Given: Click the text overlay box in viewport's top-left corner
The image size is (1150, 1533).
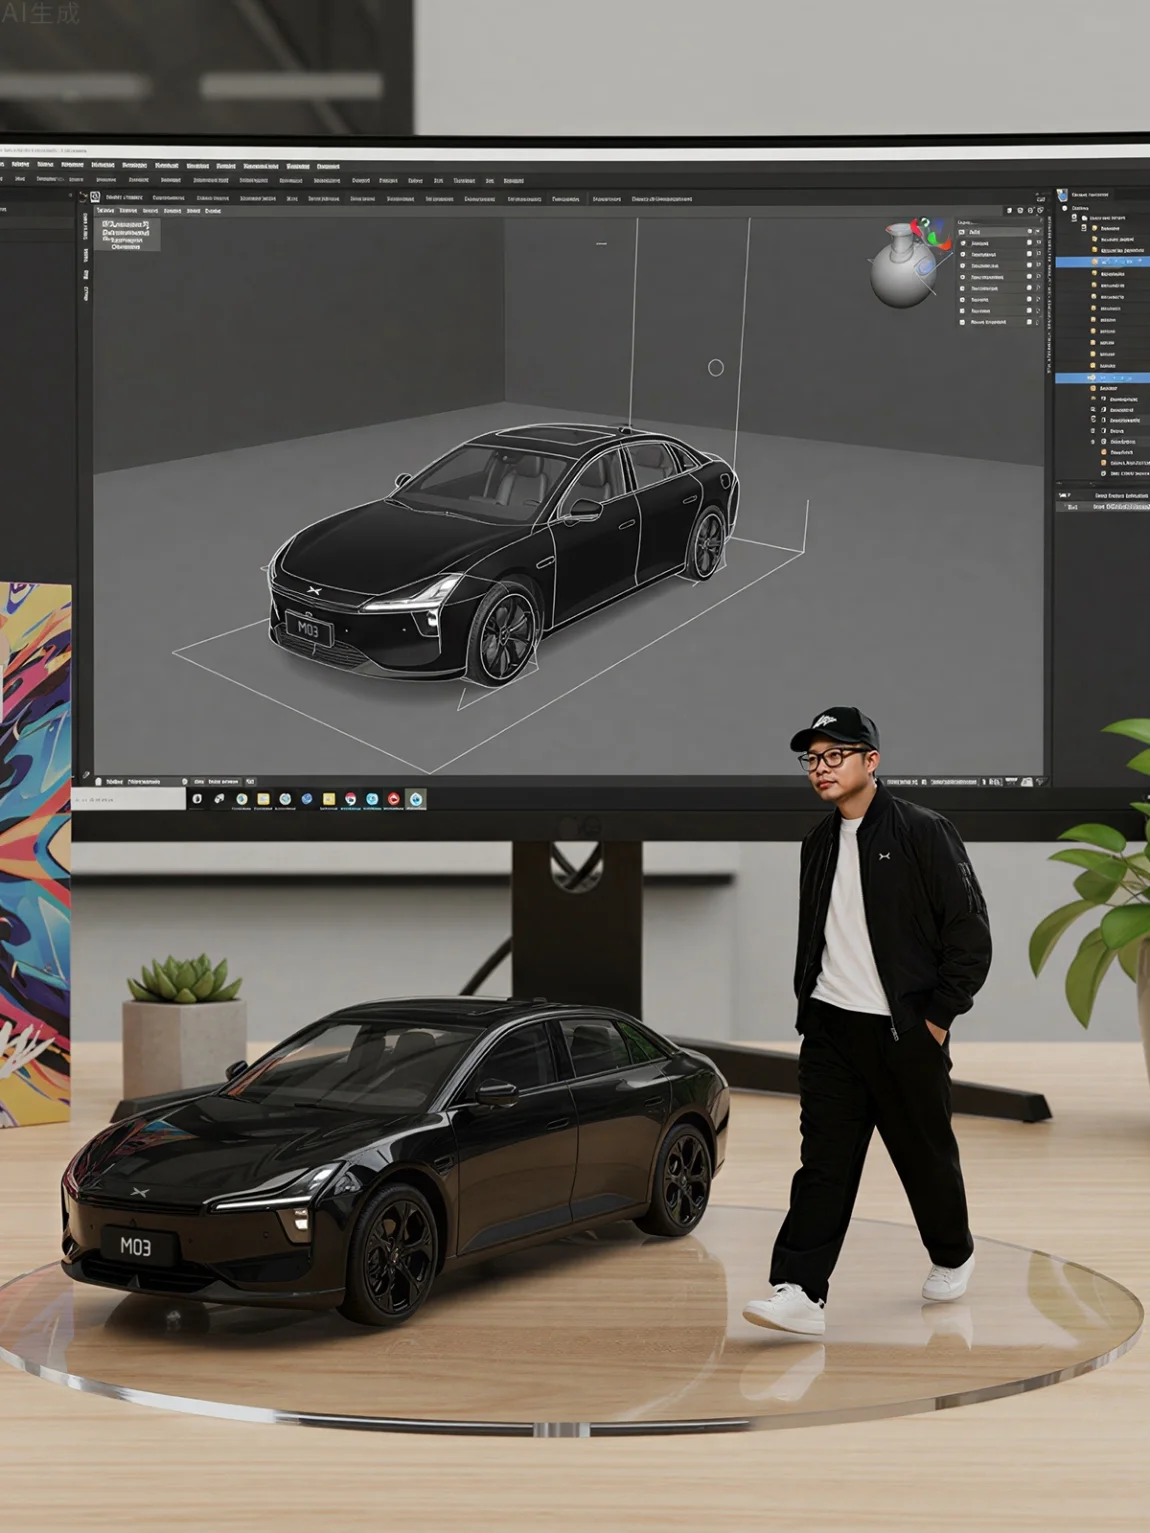Looking at the screenshot, I should (128, 235).
